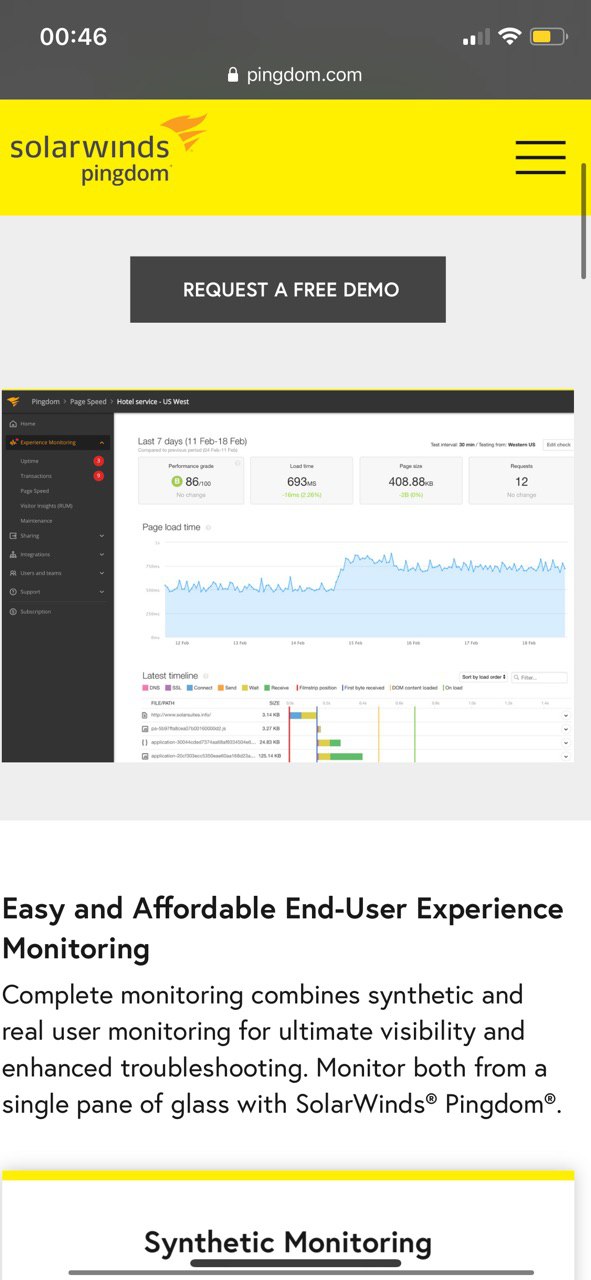591x1280 pixels.
Task: Click the Page Speed breadcrumb link
Action: pyautogui.click(x=88, y=401)
